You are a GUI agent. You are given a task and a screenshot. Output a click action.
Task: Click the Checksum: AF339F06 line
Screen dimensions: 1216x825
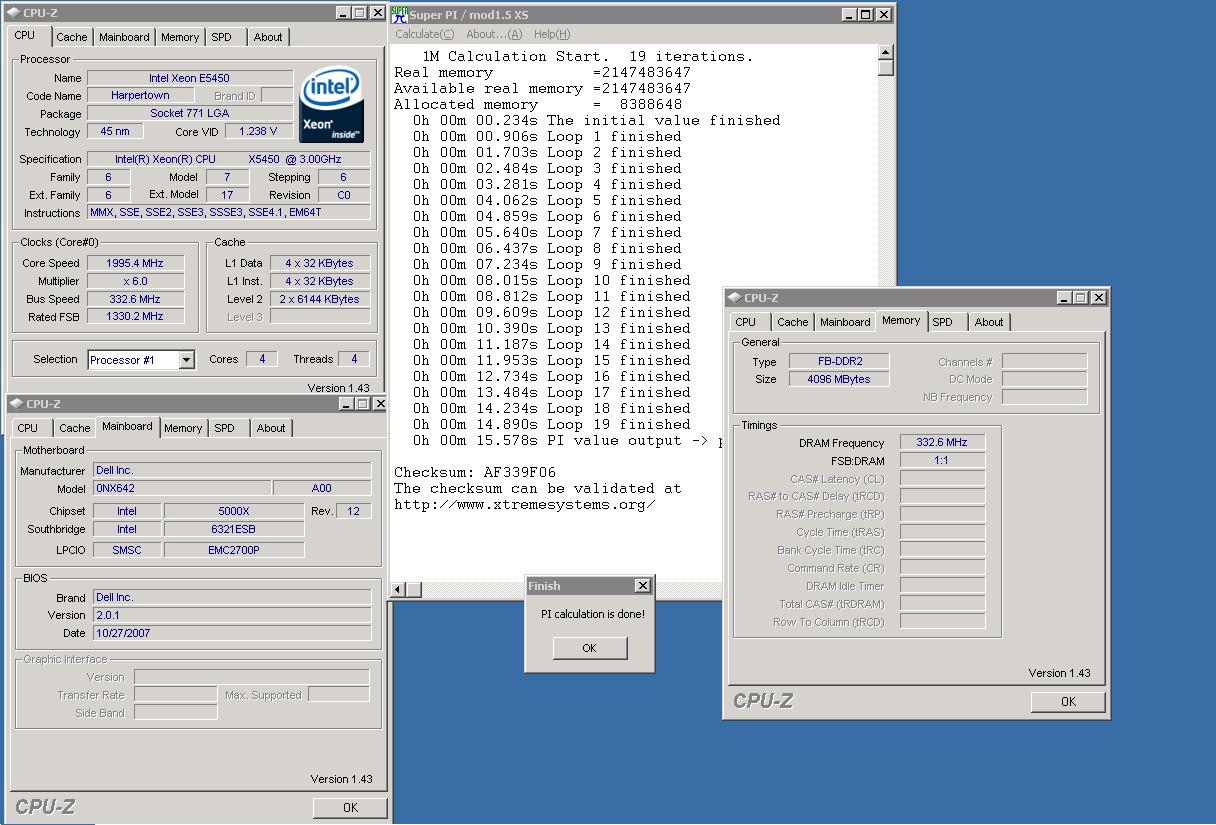tap(475, 472)
